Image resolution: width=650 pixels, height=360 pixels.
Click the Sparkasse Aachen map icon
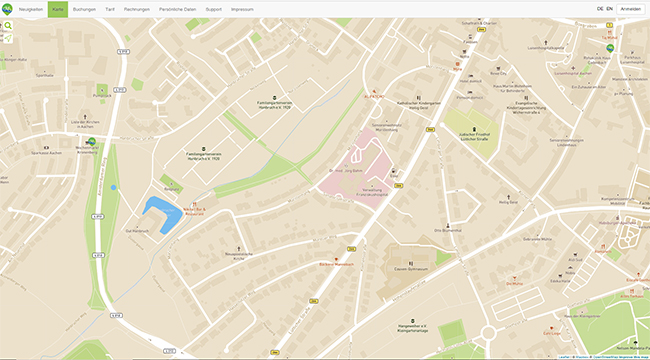tap(46, 147)
